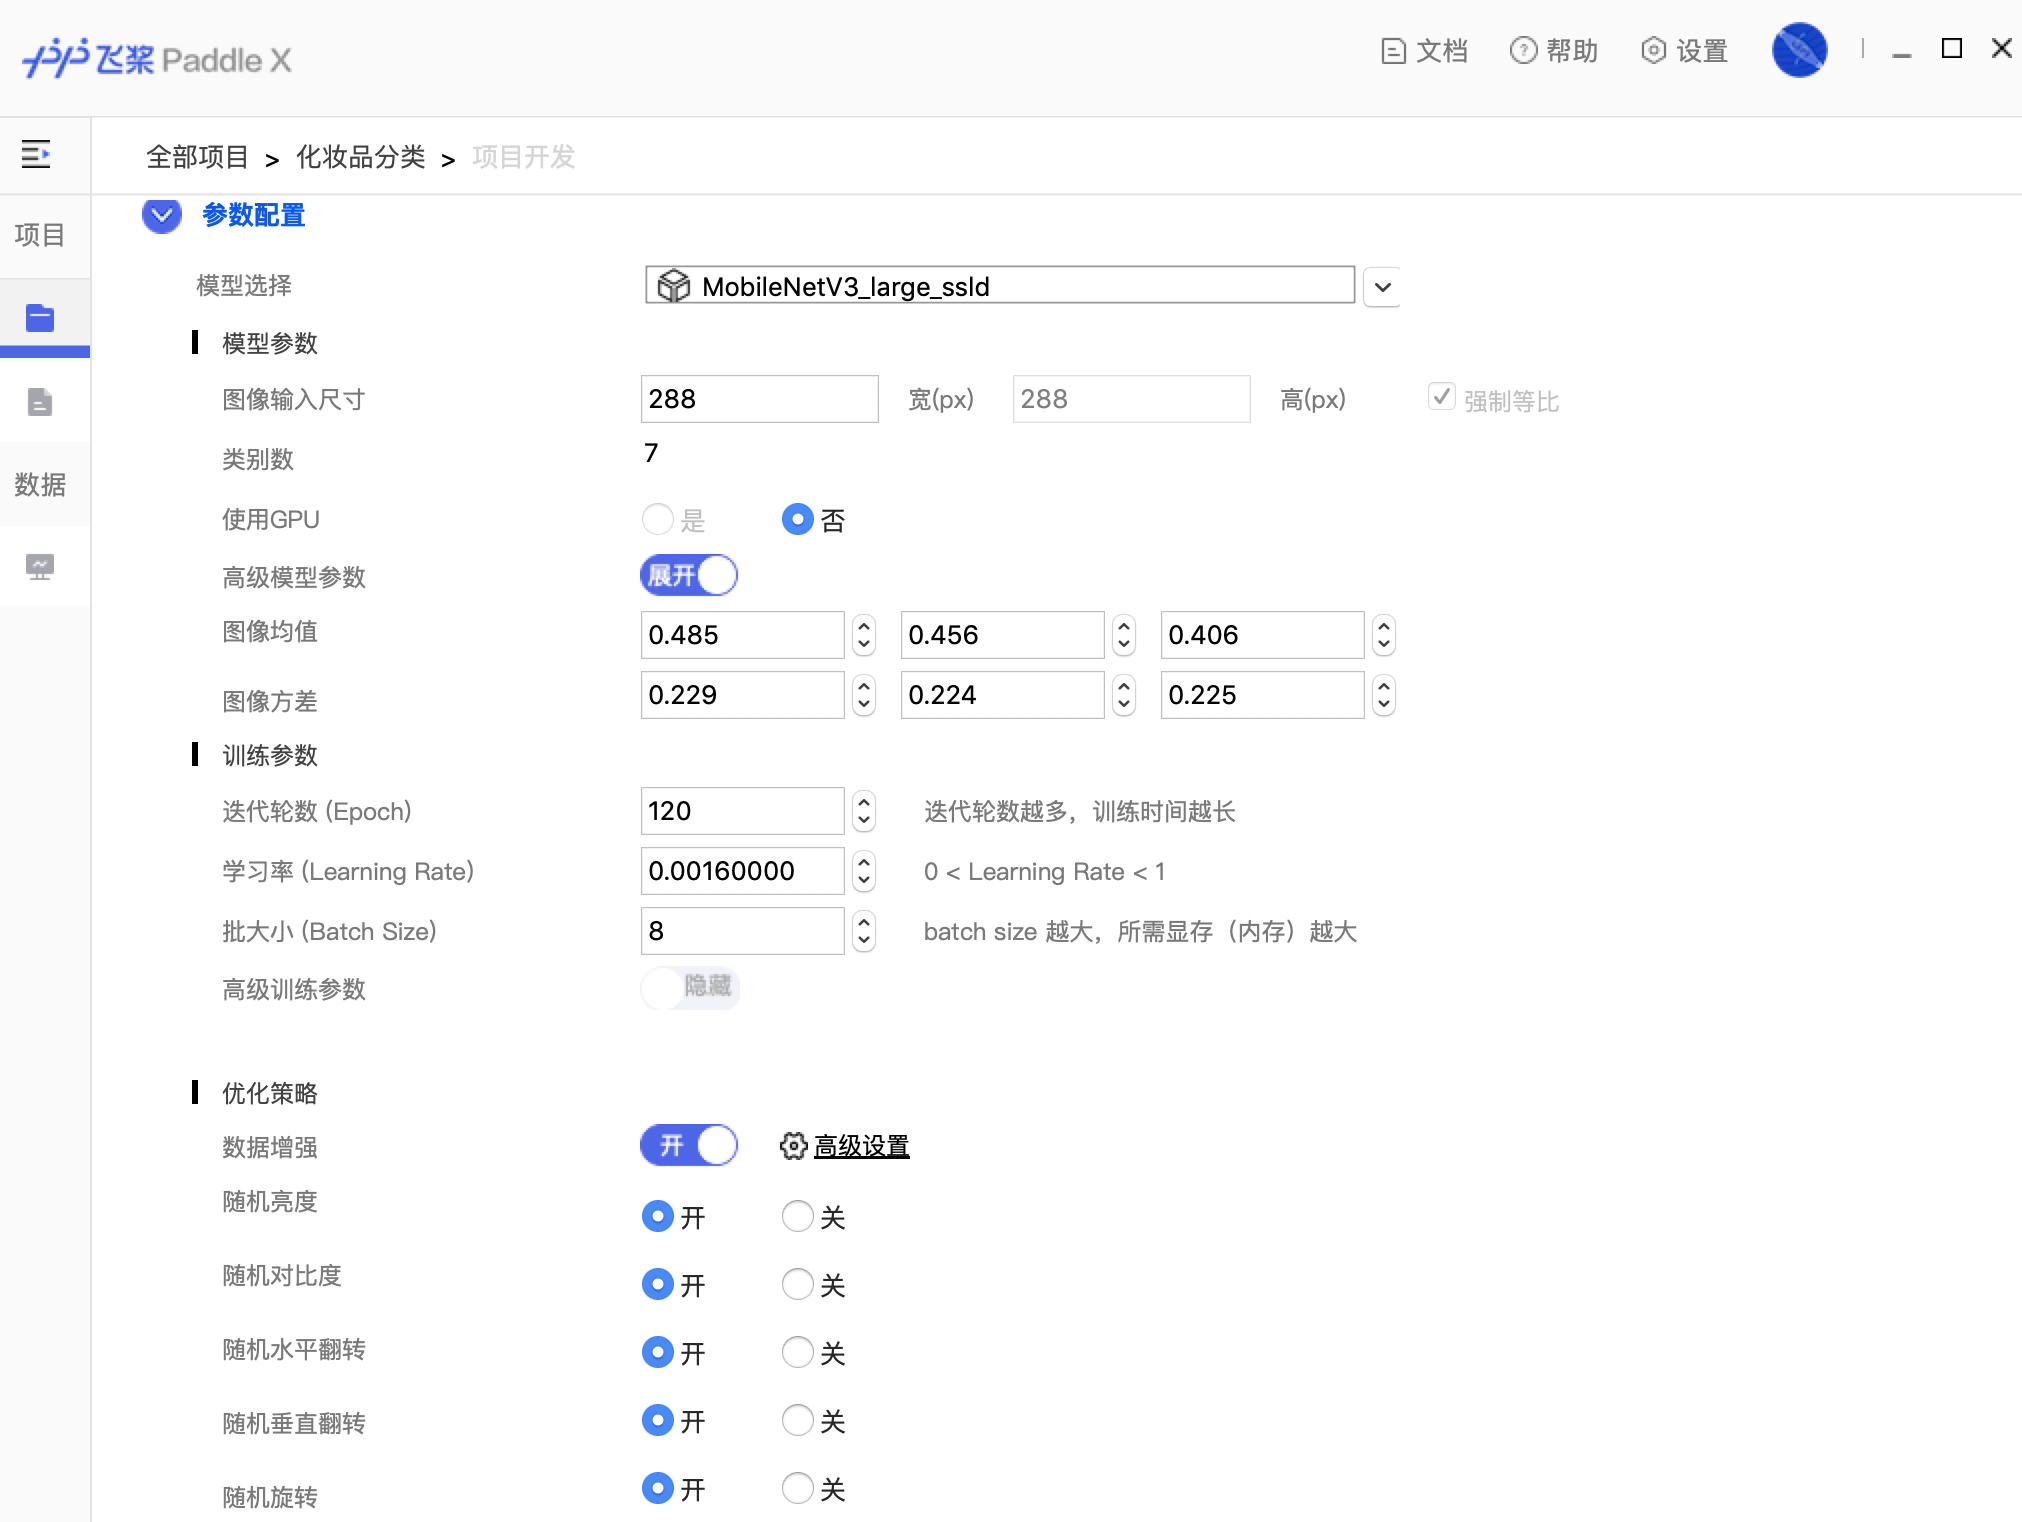Select the document icon in the sidebar
The image size is (2022, 1522).
(x=40, y=402)
